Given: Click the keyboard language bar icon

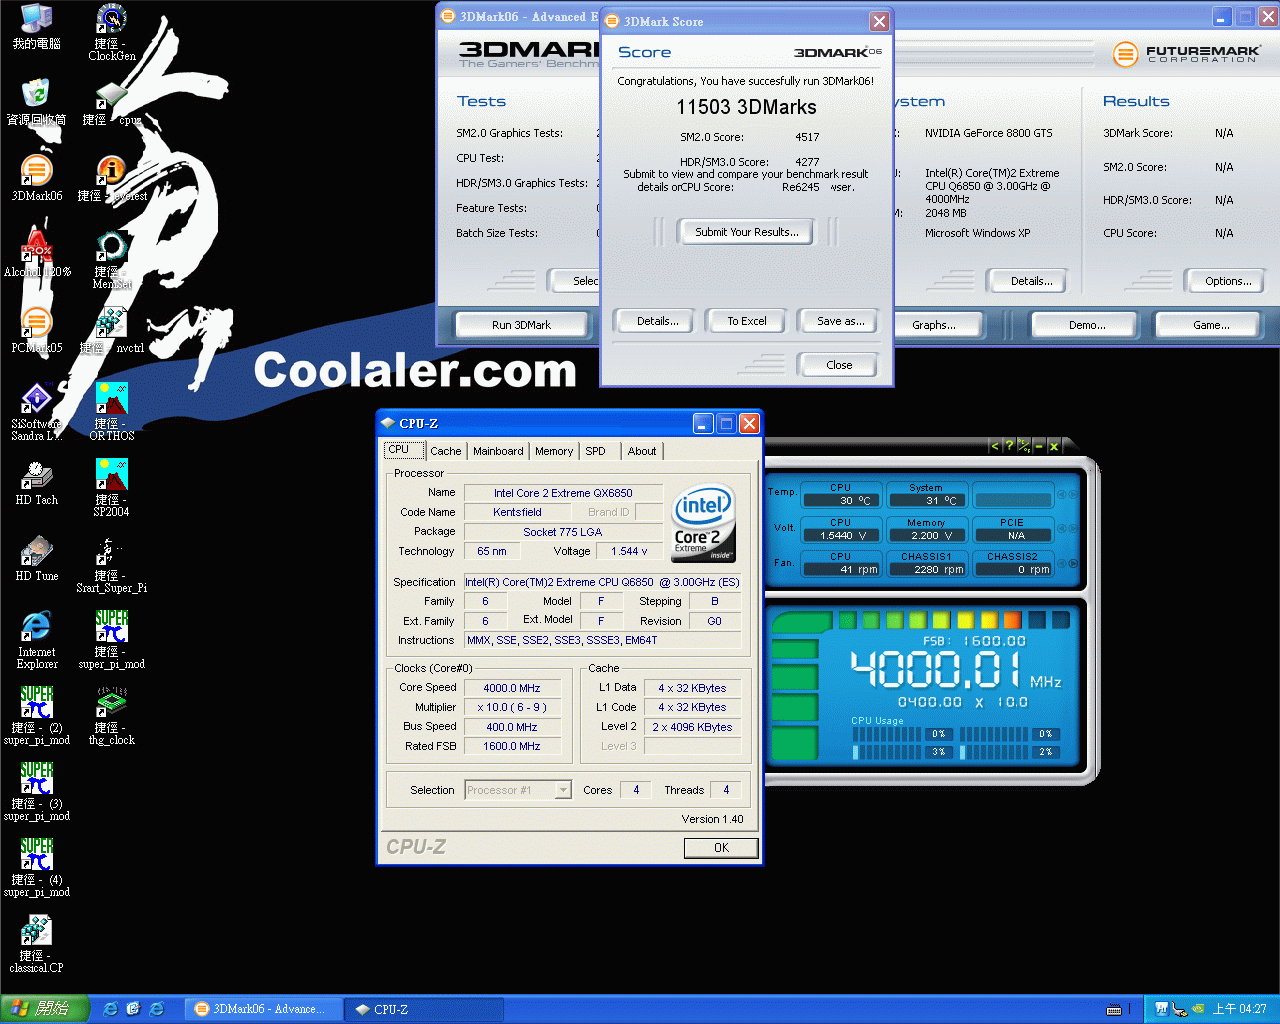Looking at the screenshot, I should (x=1114, y=1009).
